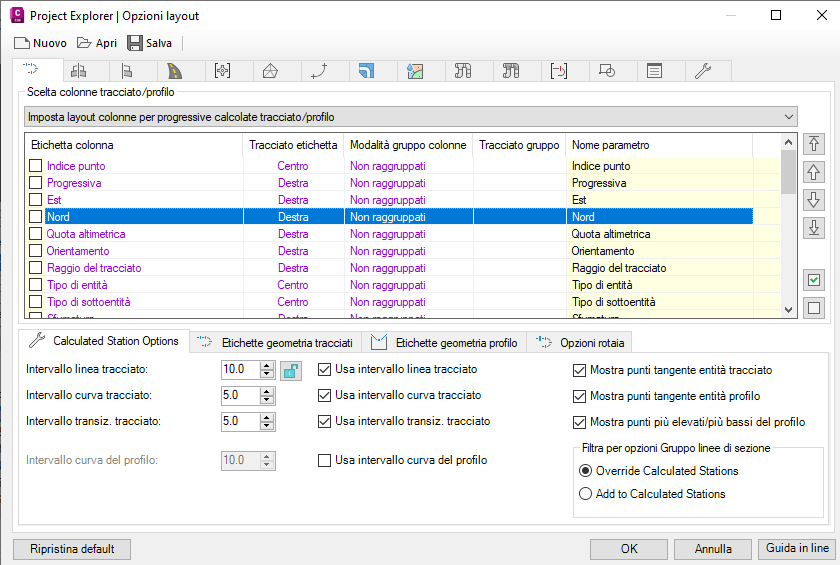Screen dimensions: 840x565
Task: Move selected column to the top
Action: 814,144
